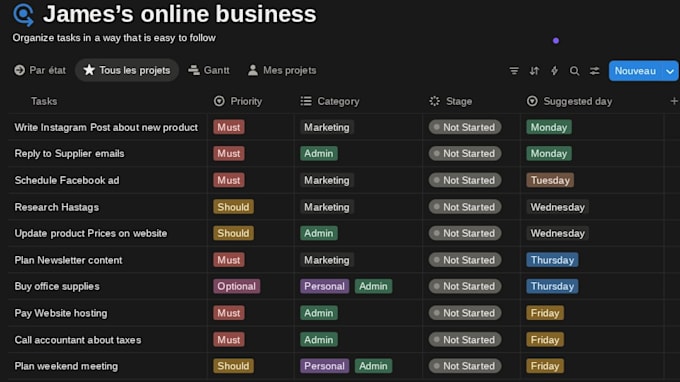Image resolution: width=680 pixels, height=382 pixels.
Task: Switch to the Gantt view tab
Action: click(x=209, y=70)
